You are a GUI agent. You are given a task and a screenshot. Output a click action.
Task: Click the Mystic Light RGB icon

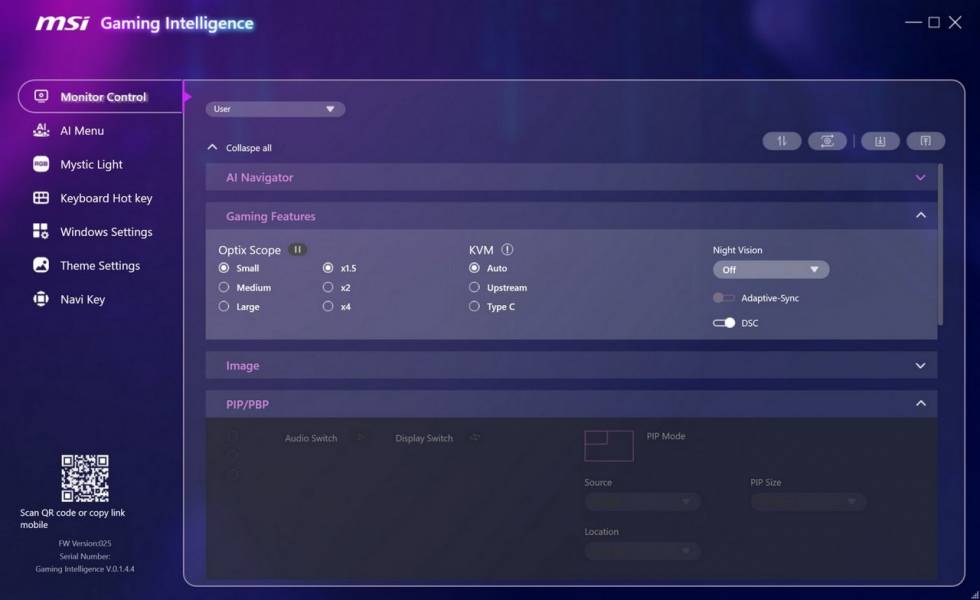pyautogui.click(x=41, y=164)
